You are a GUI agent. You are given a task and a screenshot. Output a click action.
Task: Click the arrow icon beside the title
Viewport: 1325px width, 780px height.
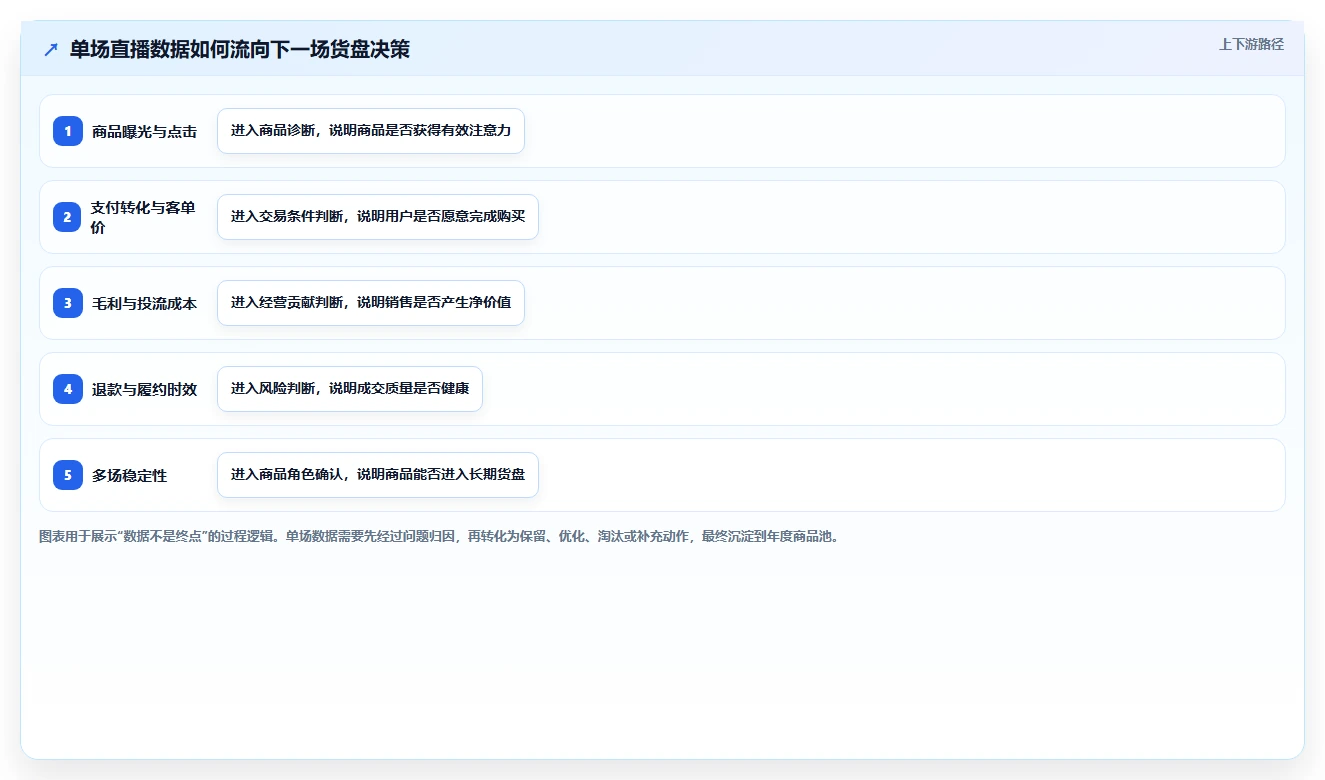click(51, 49)
